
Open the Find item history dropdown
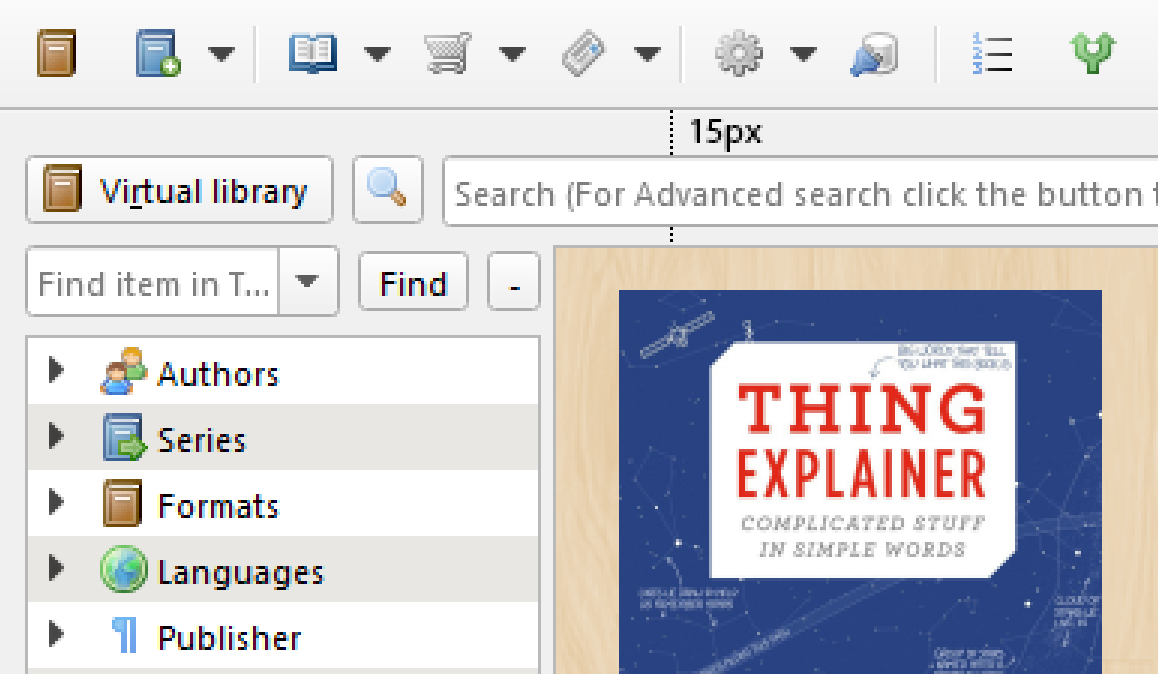307,281
